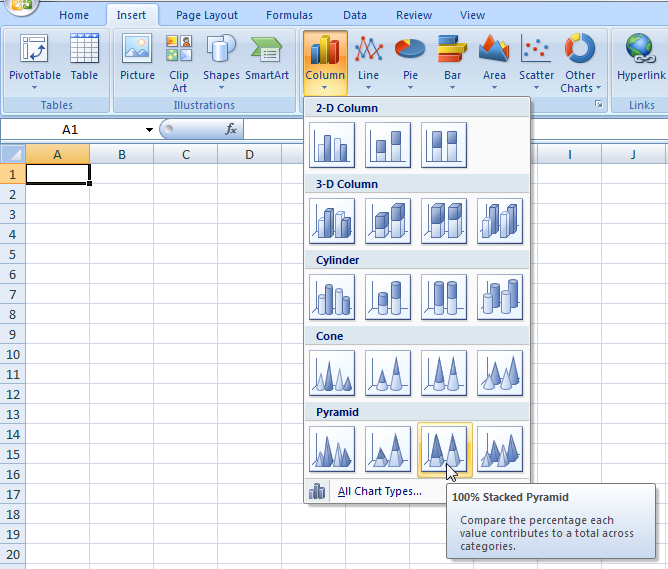Pick the Stacked Column in 3-D chart
This screenshot has height=569, width=668.
tap(388, 221)
